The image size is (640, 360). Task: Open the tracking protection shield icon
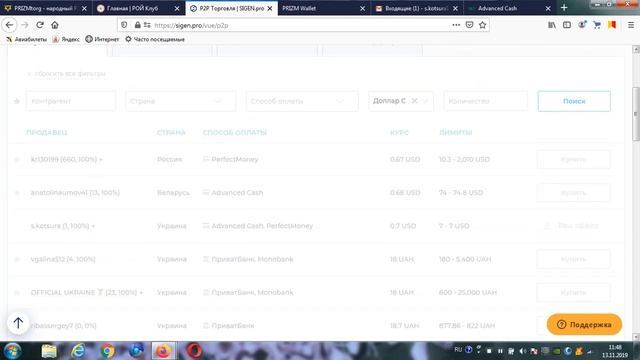click(x=124, y=25)
